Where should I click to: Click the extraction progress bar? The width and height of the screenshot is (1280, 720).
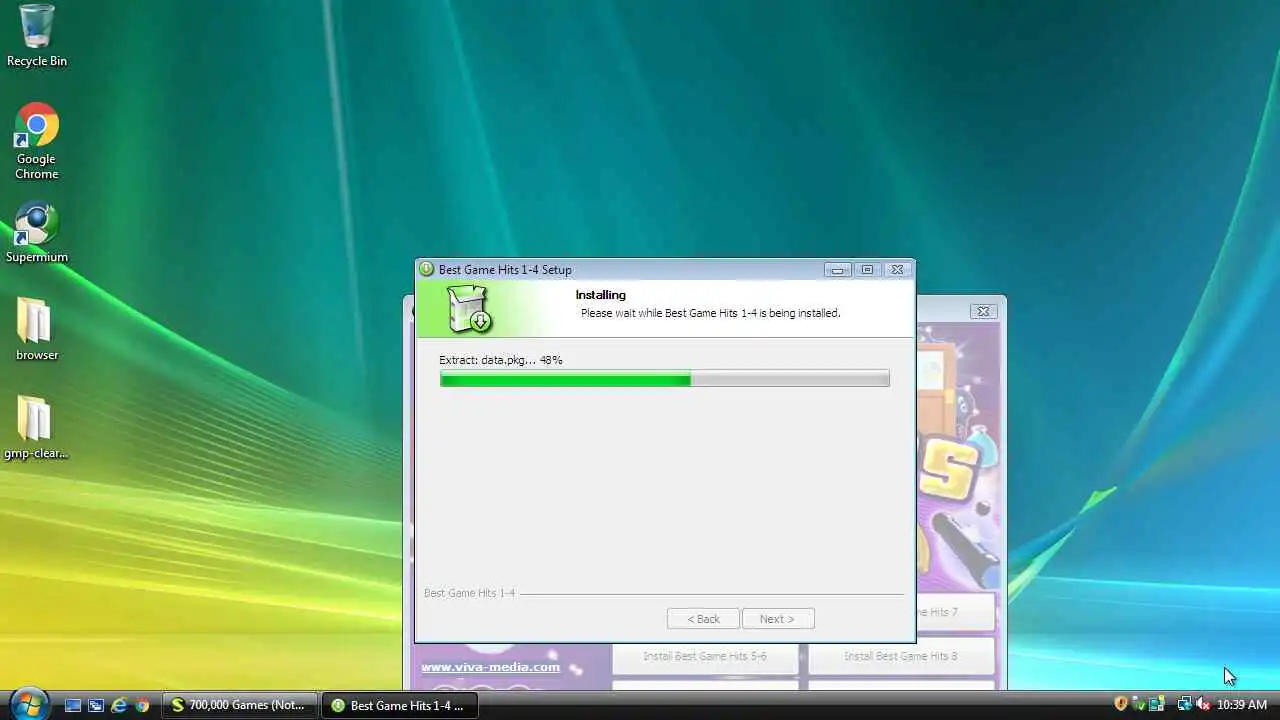click(x=664, y=379)
